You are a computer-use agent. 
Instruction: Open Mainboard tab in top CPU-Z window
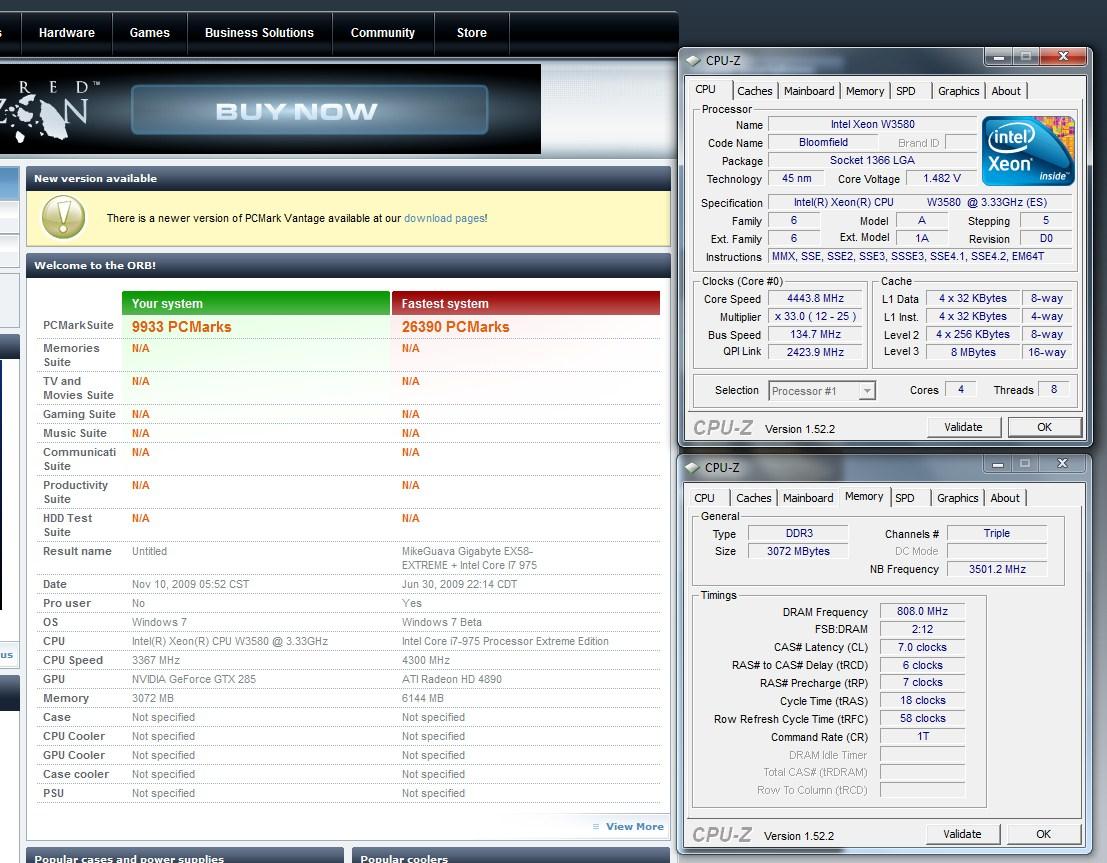[809, 91]
